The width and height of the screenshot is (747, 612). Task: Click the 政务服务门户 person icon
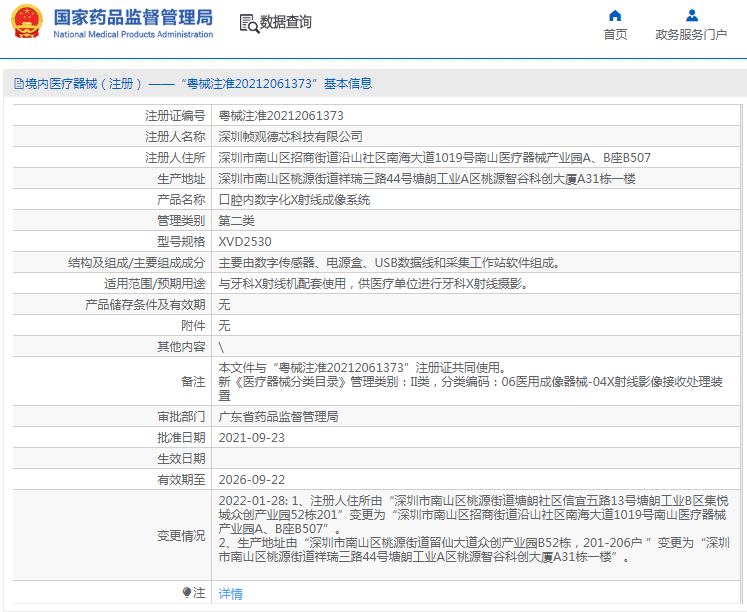click(692, 16)
